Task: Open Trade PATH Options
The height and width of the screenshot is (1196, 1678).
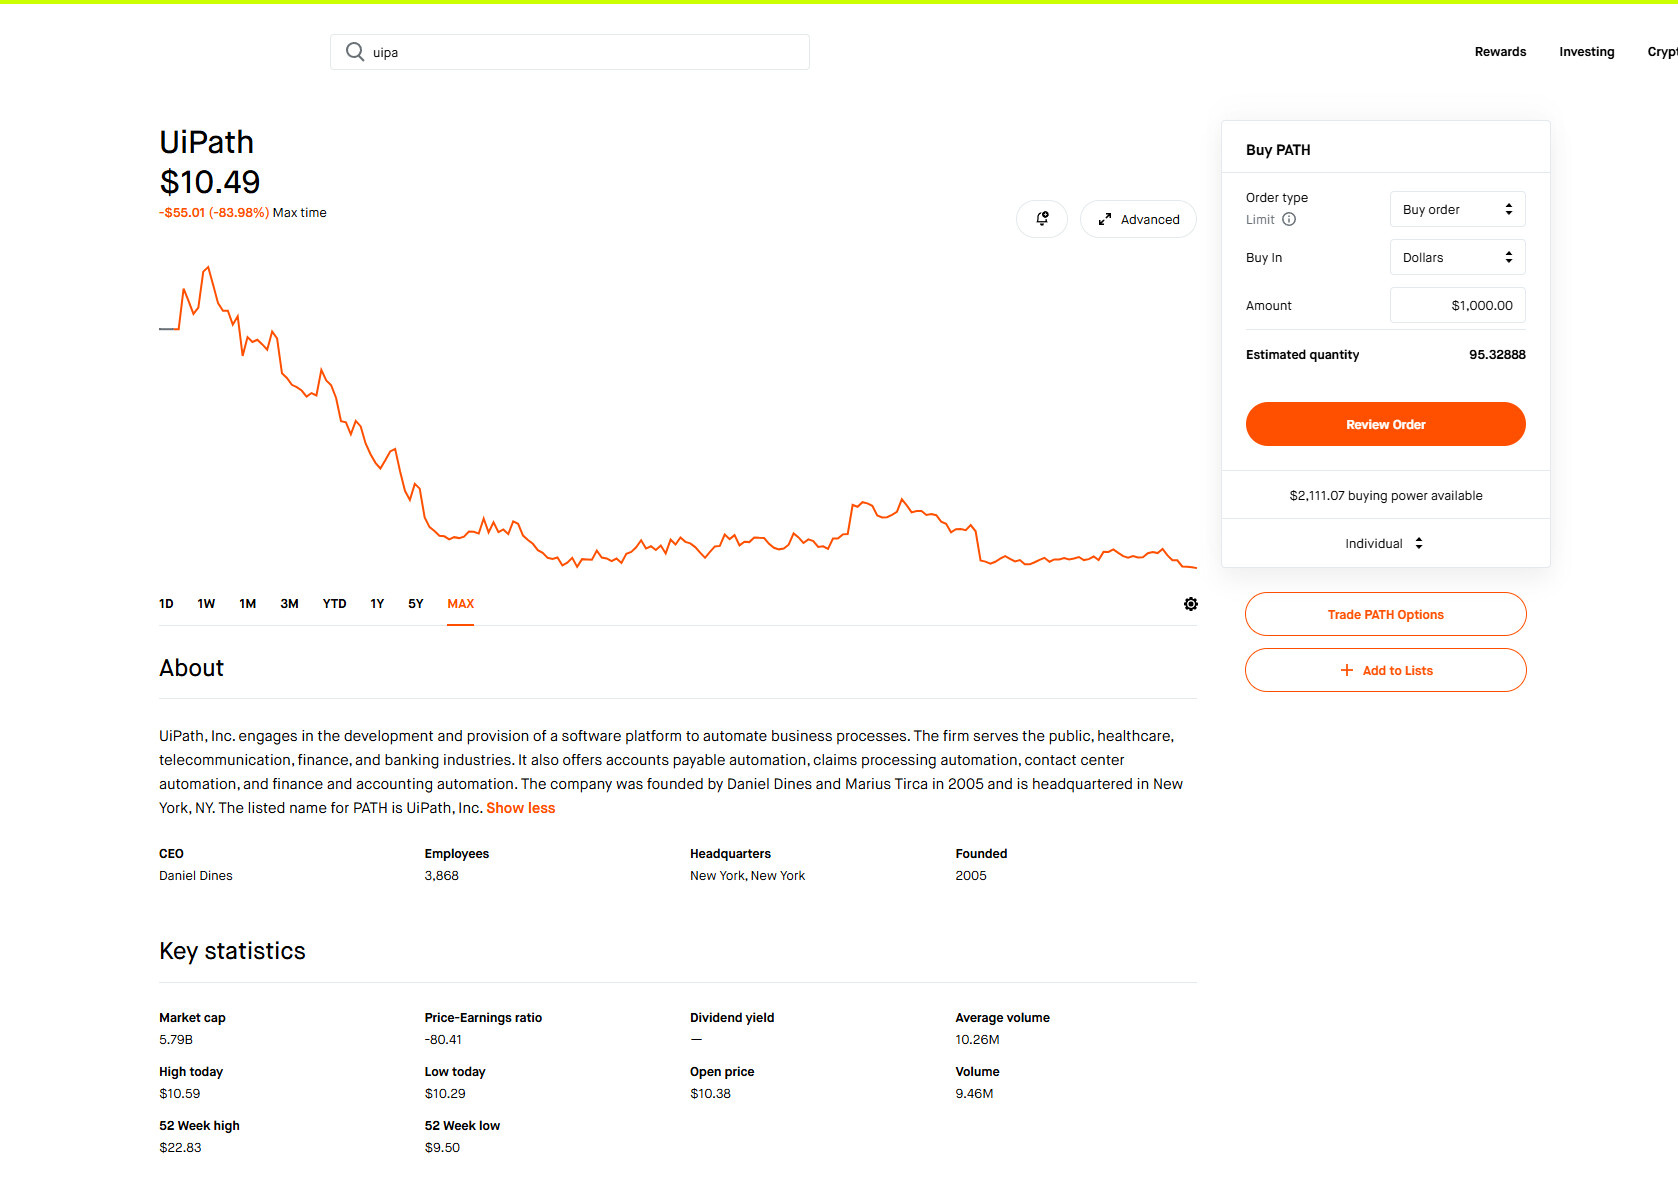Action: pos(1386,614)
